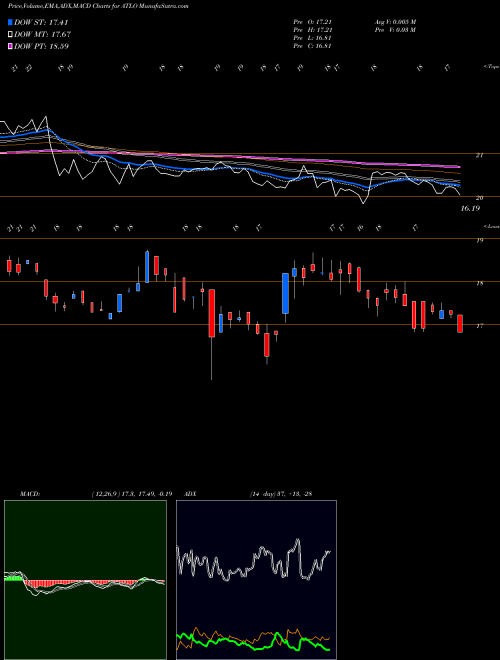Click the chart title mentioning ATLO MunafaSutra.com

(98, 6)
